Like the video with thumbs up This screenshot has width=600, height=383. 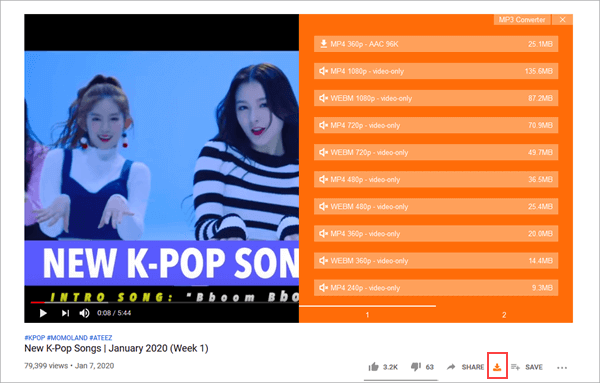pyautogui.click(x=373, y=367)
